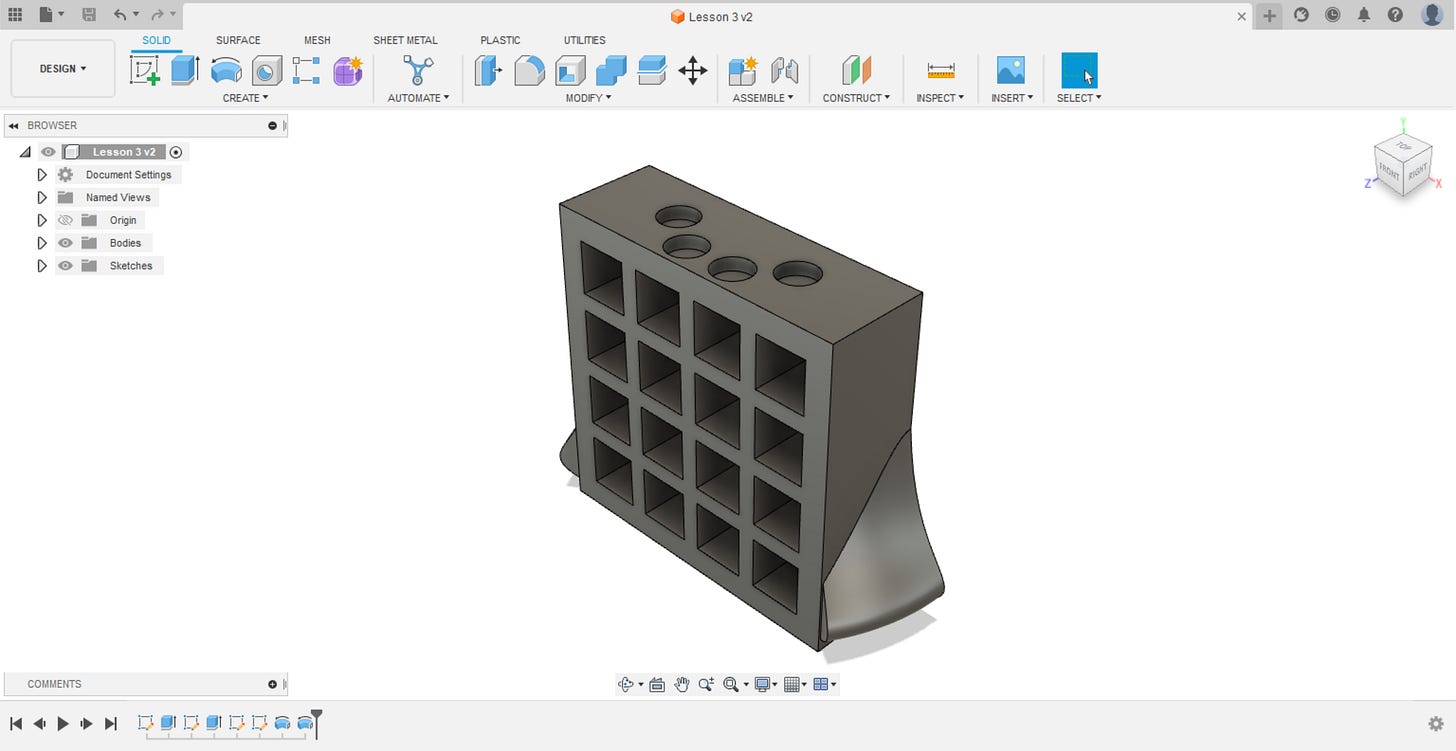This screenshot has height=751, width=1456.
Task: Select the Insert image tool
Action: [1011, 70]
